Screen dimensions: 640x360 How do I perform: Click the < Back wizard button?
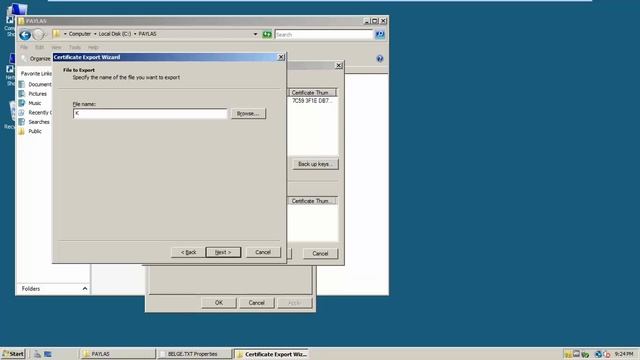point(188,252)
